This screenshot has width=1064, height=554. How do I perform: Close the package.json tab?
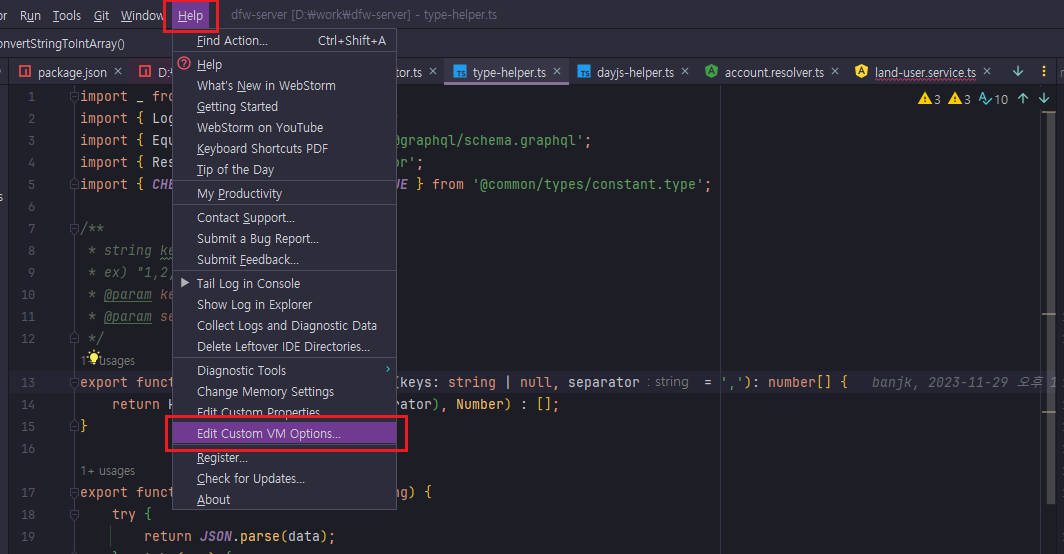(118, 71)
